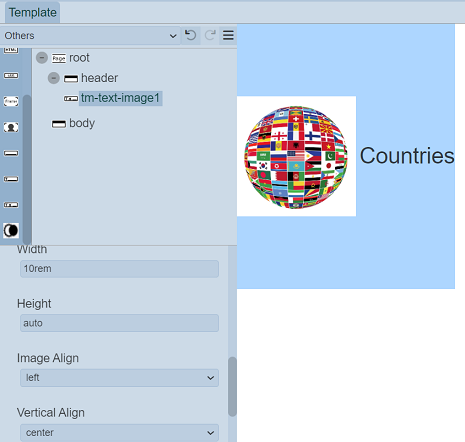Click the Height input field
Screen dimensions: 465x442
click(x=119, y=323)
